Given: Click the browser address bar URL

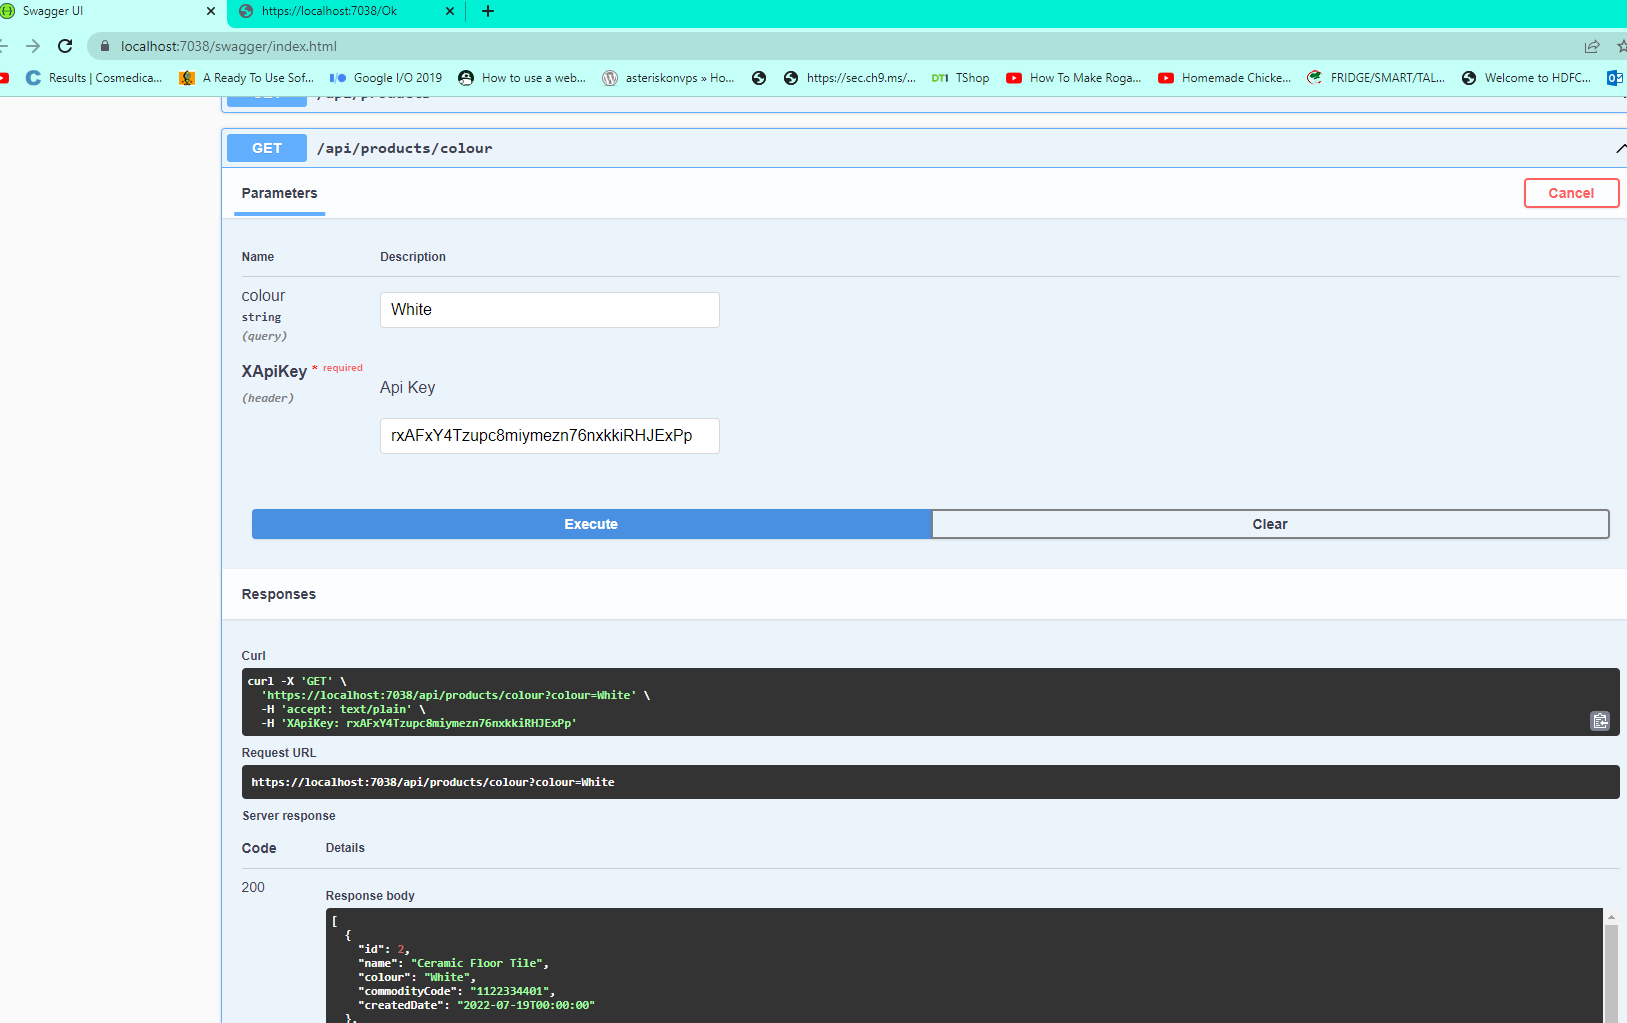Looking at the screenshot, I should (229, 46).
